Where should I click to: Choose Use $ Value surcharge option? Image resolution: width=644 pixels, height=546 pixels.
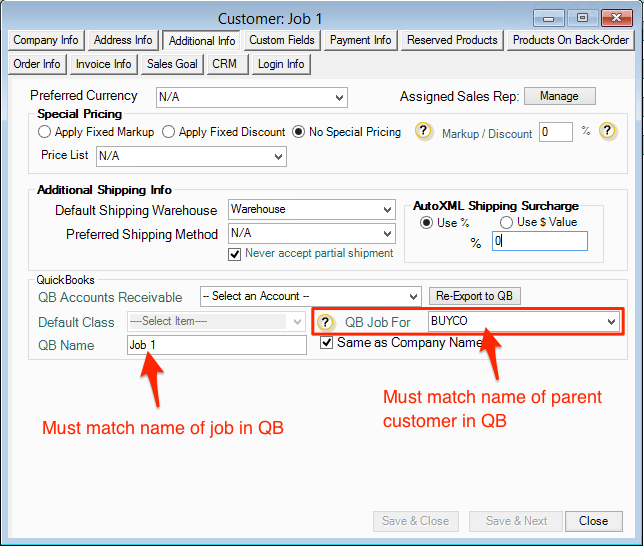506,222
